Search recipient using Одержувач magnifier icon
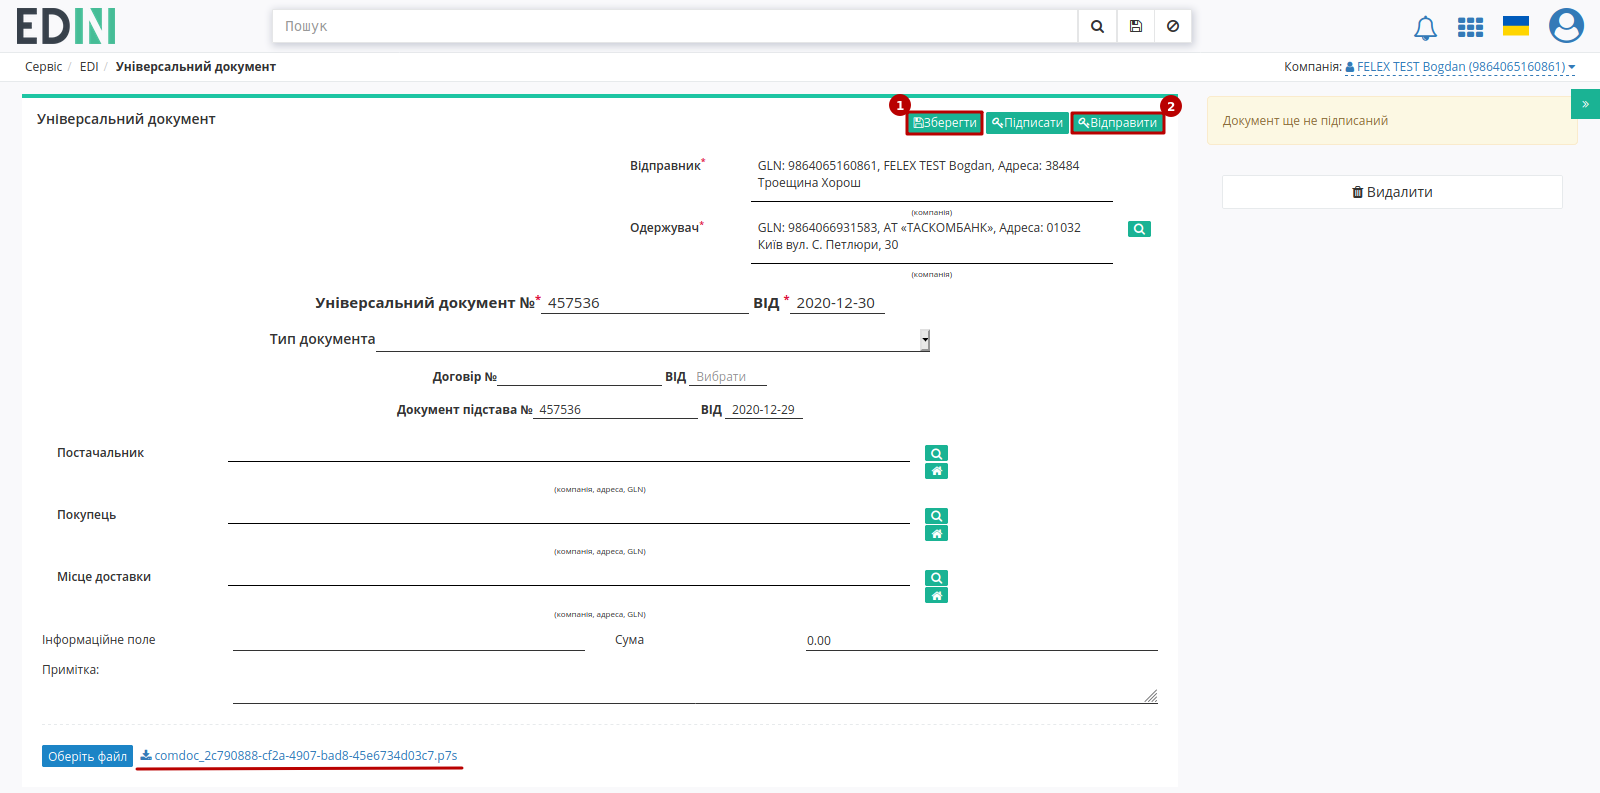 tap(1139, 229)
